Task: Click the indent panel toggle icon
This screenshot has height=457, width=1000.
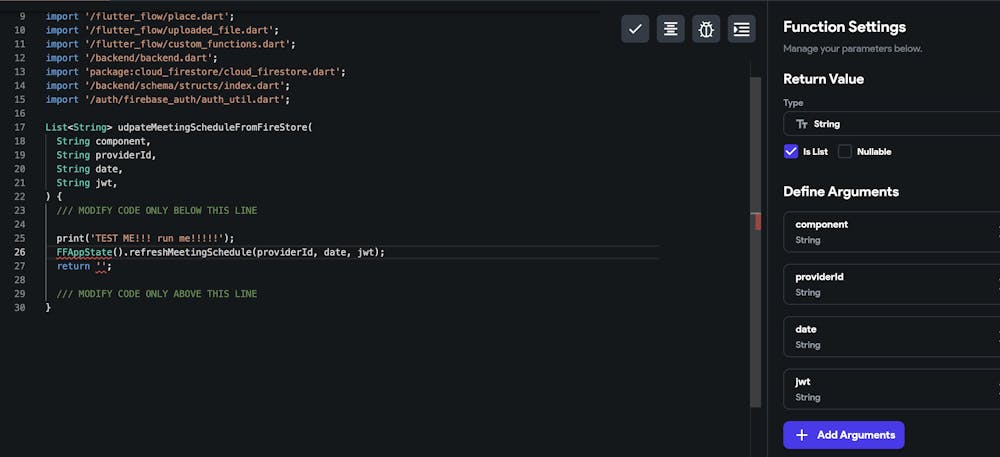Action: [741, 29]
